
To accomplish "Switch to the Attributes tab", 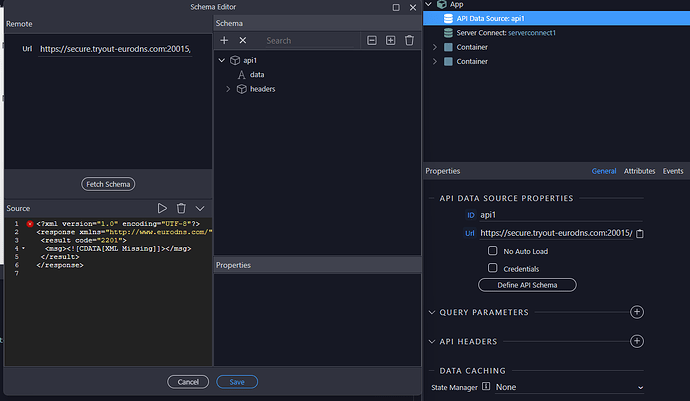I will tap(639, 171).
